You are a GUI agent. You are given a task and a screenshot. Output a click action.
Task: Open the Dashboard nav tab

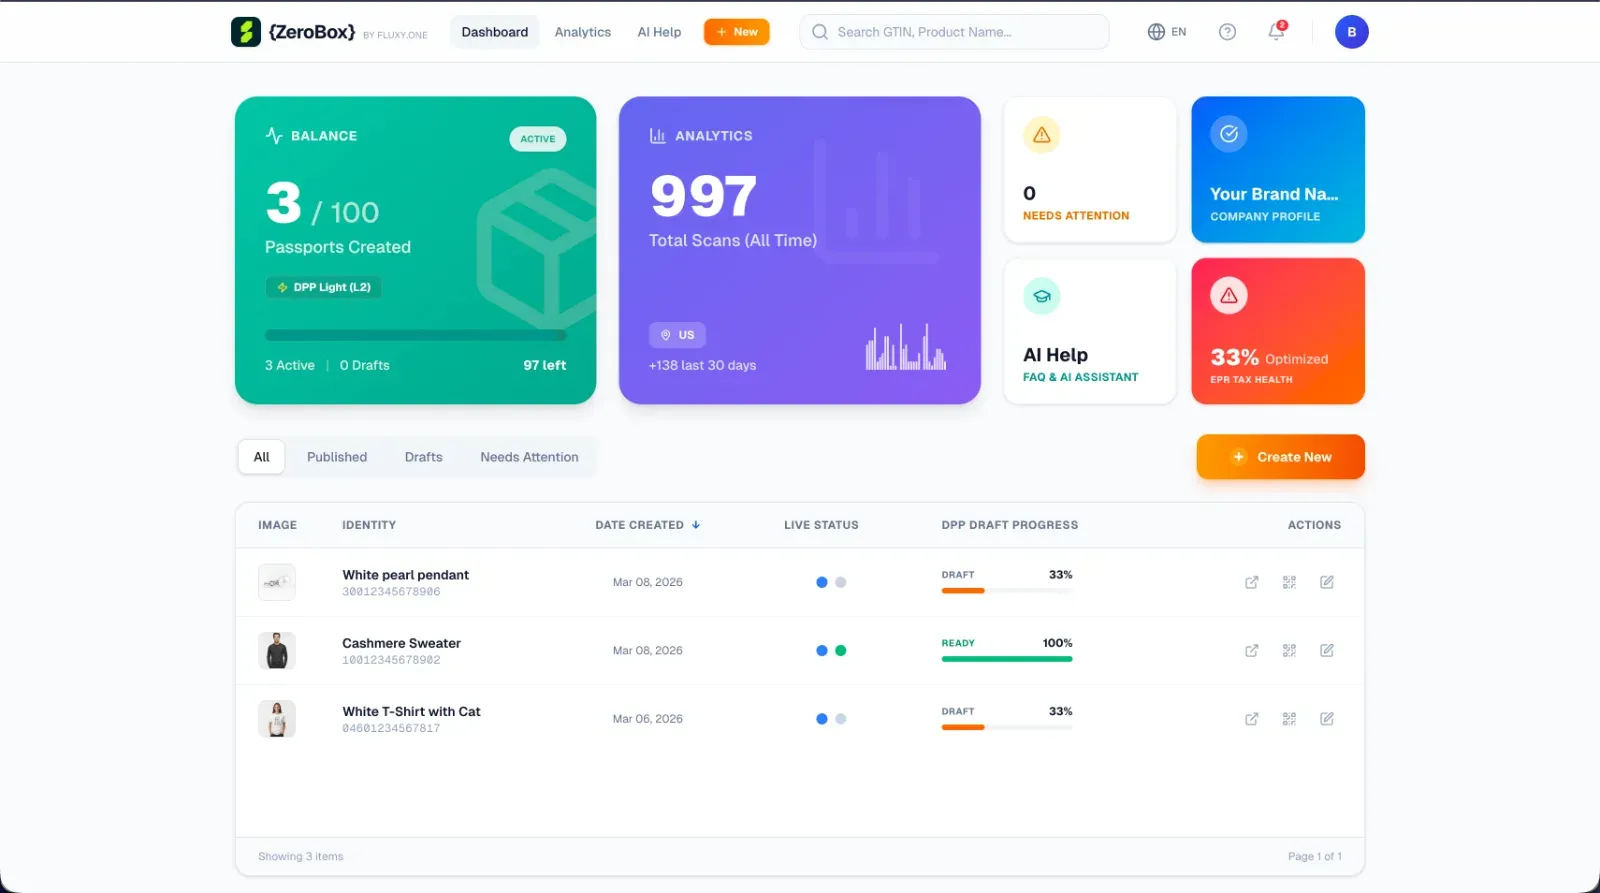494,32
